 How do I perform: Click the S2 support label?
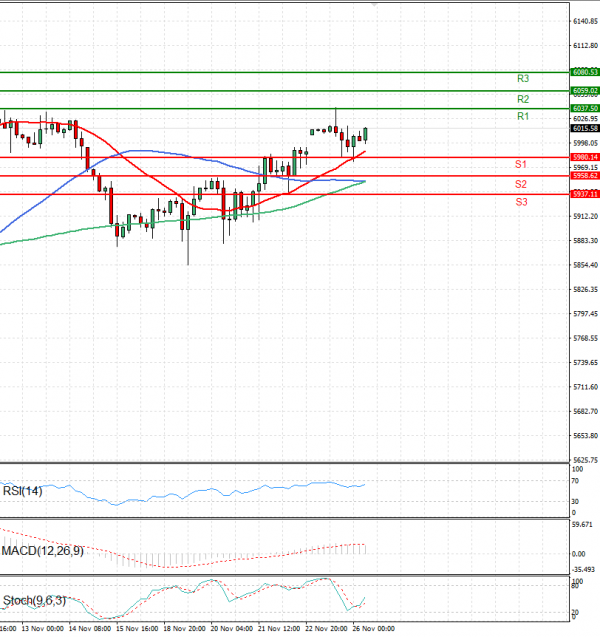point(521,184)
